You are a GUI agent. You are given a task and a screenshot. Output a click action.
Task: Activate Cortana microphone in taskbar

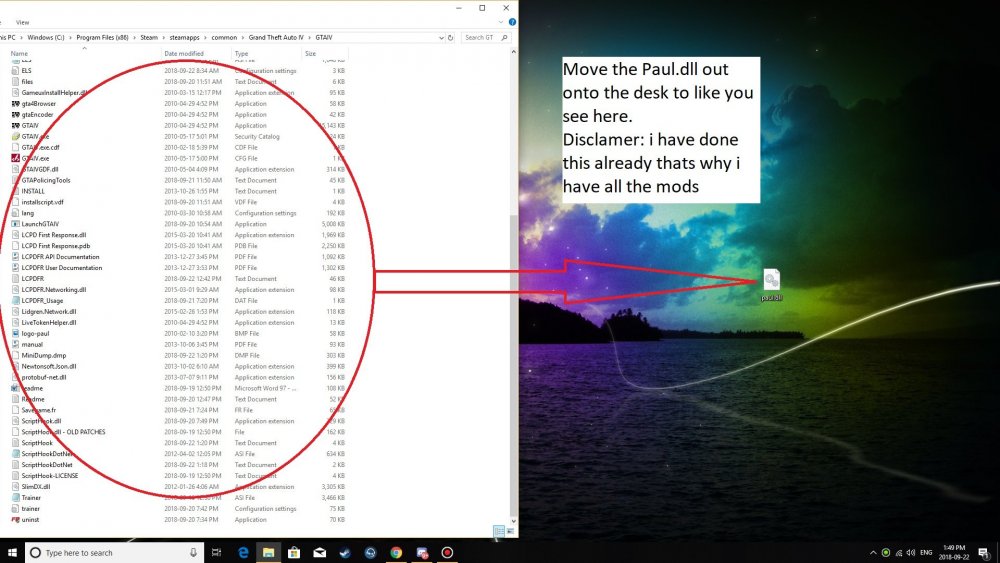point(193,553)
